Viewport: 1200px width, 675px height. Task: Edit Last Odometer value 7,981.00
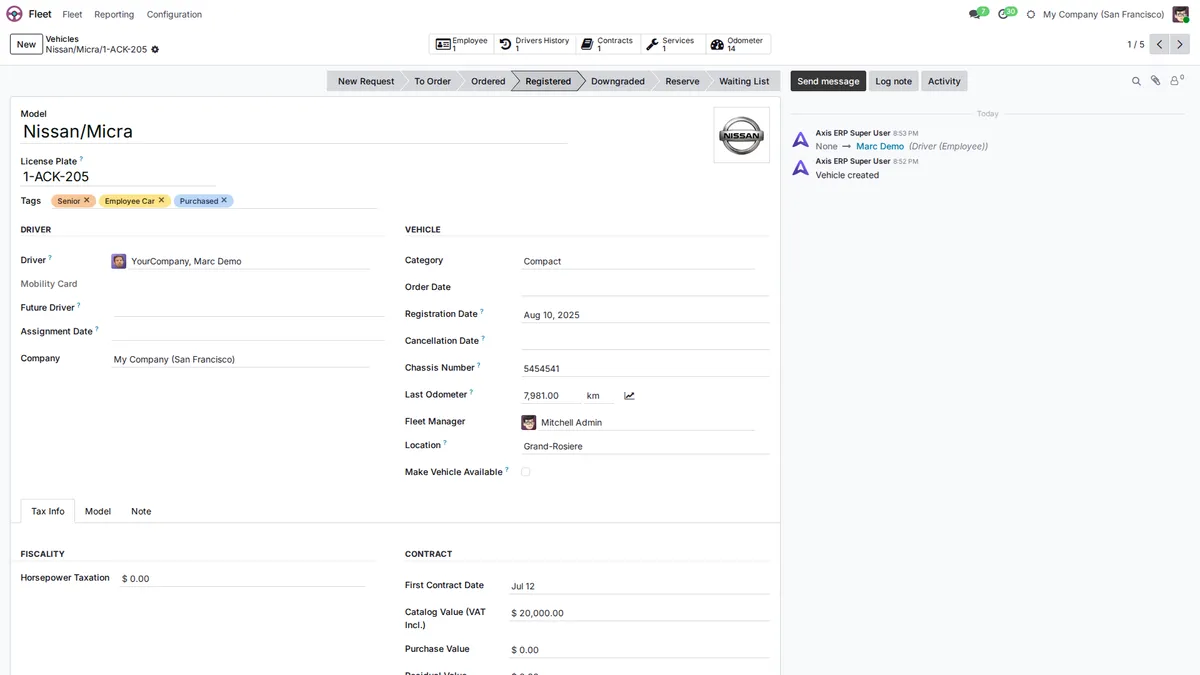[550, 396]
